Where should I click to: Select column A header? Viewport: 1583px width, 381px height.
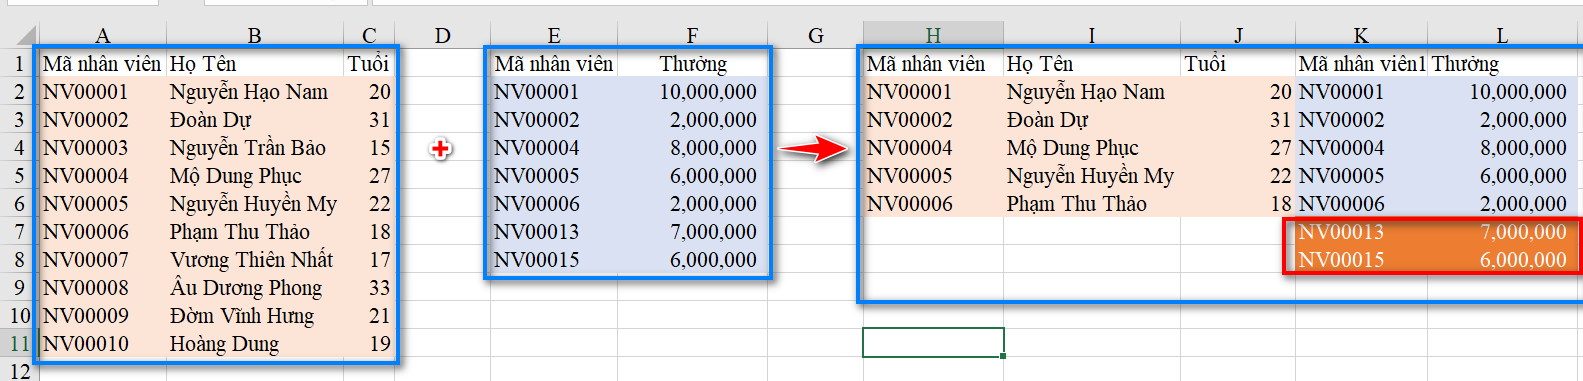click(102, 36)
